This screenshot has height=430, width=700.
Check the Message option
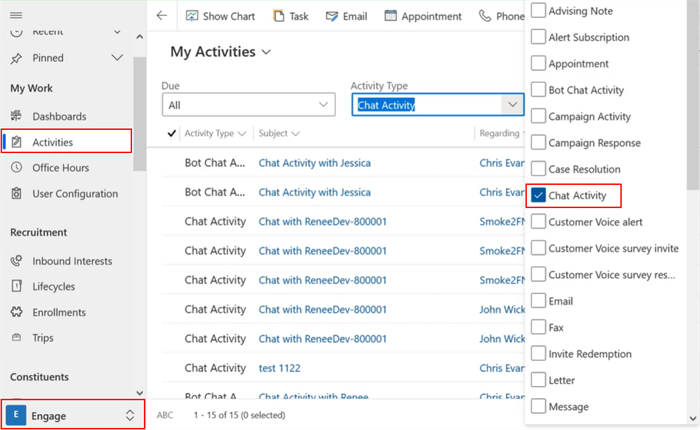point(538,406)
